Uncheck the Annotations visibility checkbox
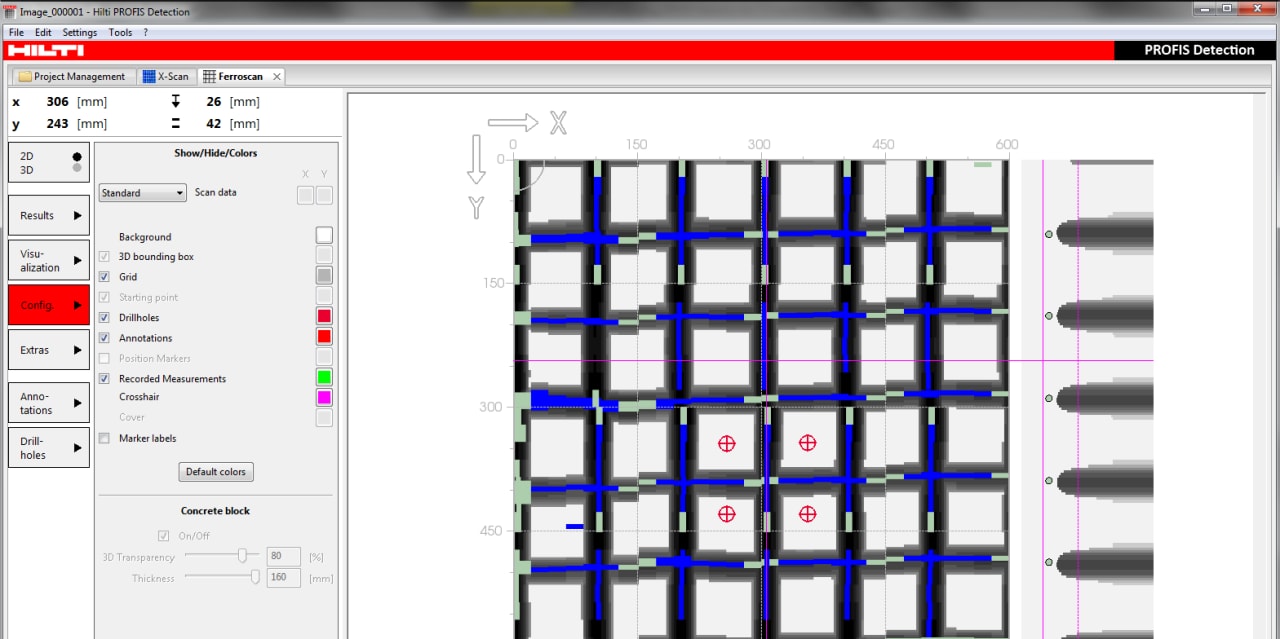Image resolution: width=1280 pixels, height=639 pixels. tap(105, 338)
